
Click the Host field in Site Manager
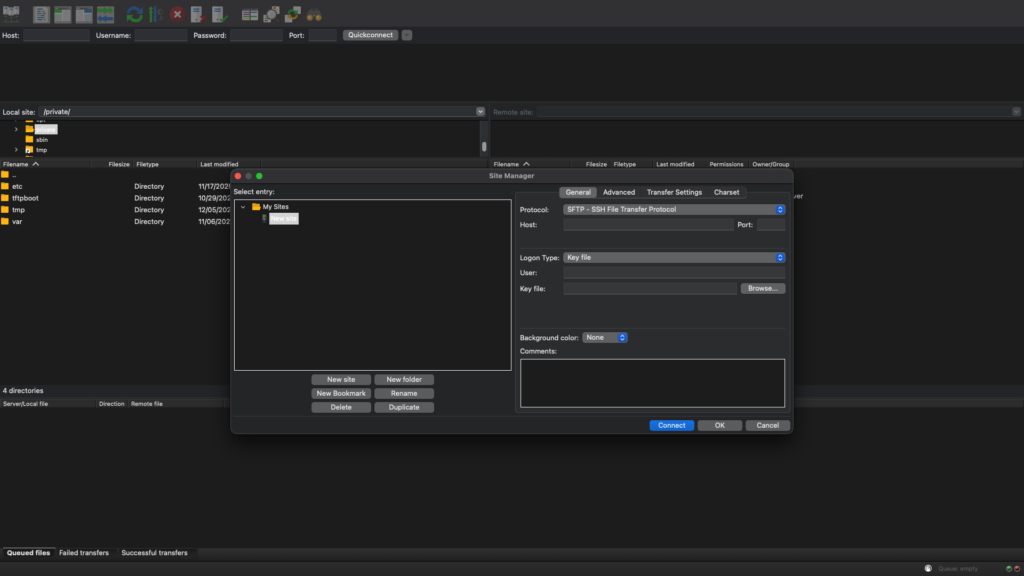[648, 225]
